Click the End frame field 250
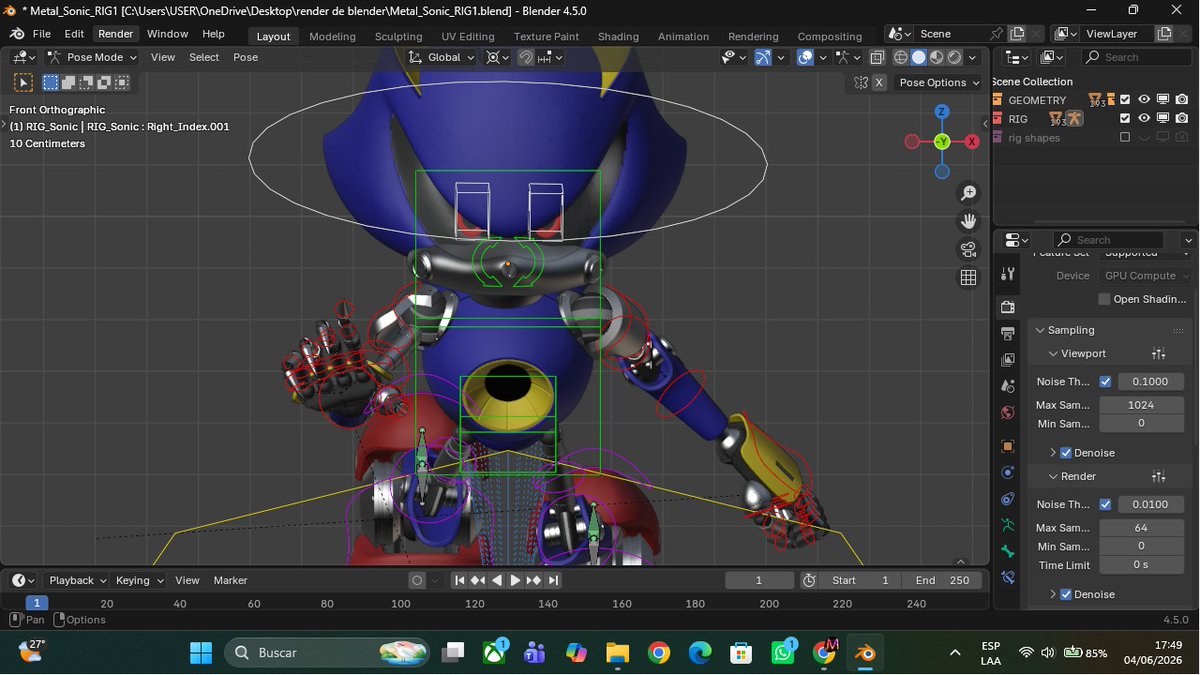This screenshot has width=1200, height=675. click(x=942, y=580)
